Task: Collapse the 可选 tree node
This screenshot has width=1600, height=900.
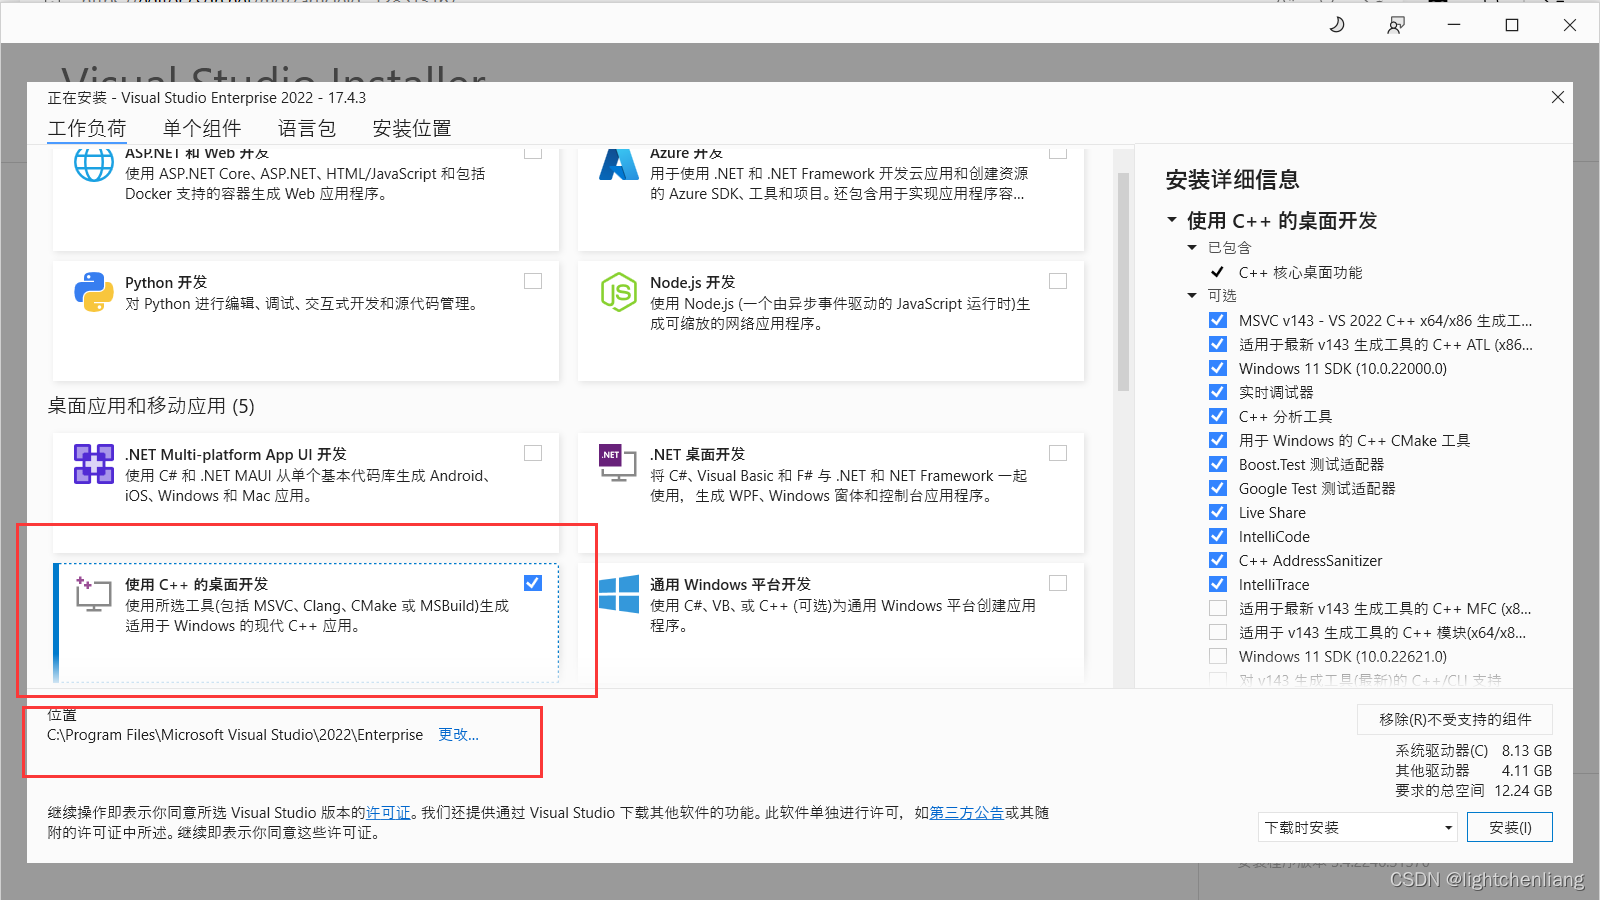Action: 1192,296
